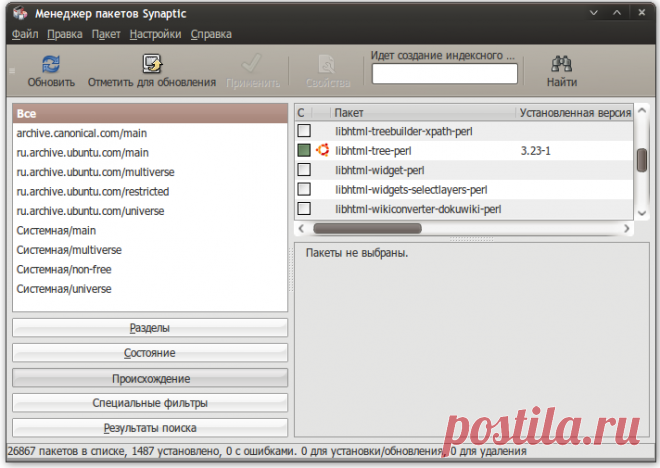
Task: Select the libhtml-widget-perl package name
Action: point(380,170)
